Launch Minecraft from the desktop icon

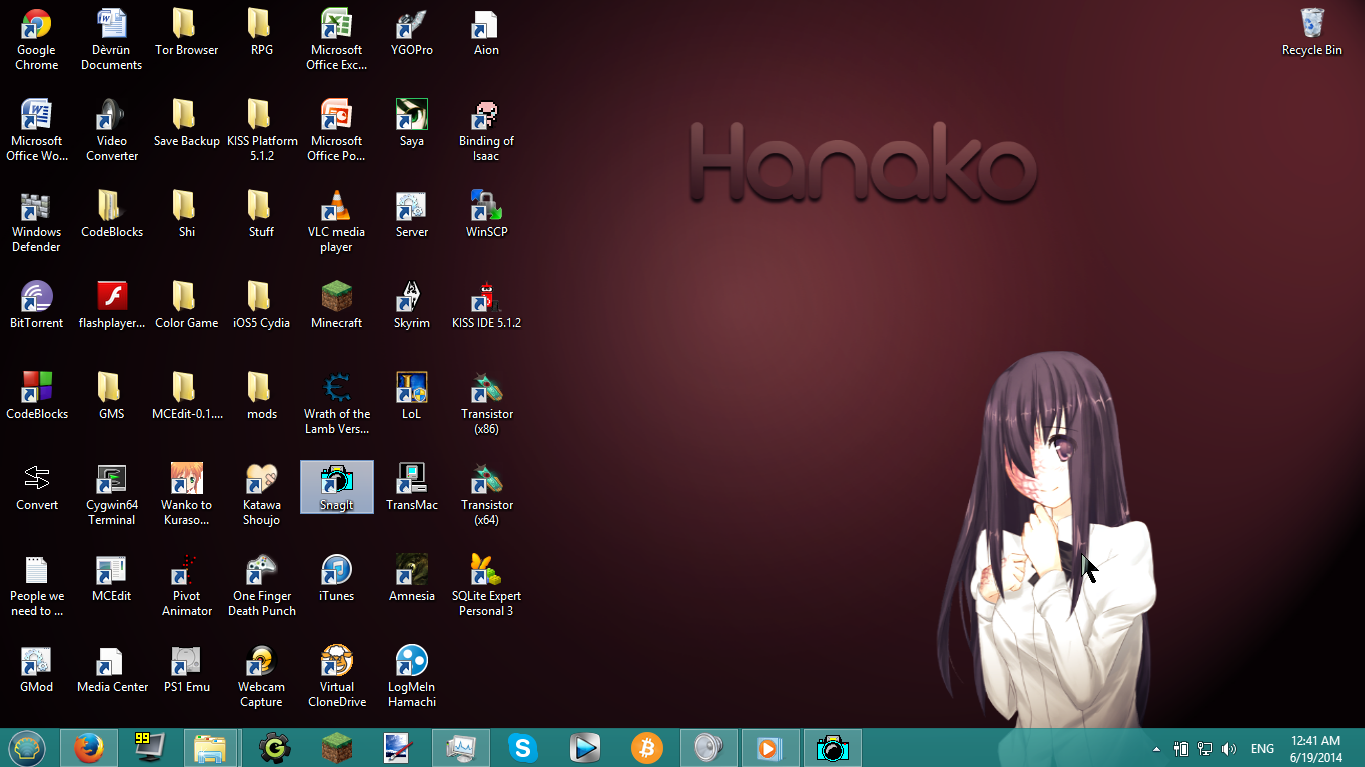point(337,306)
